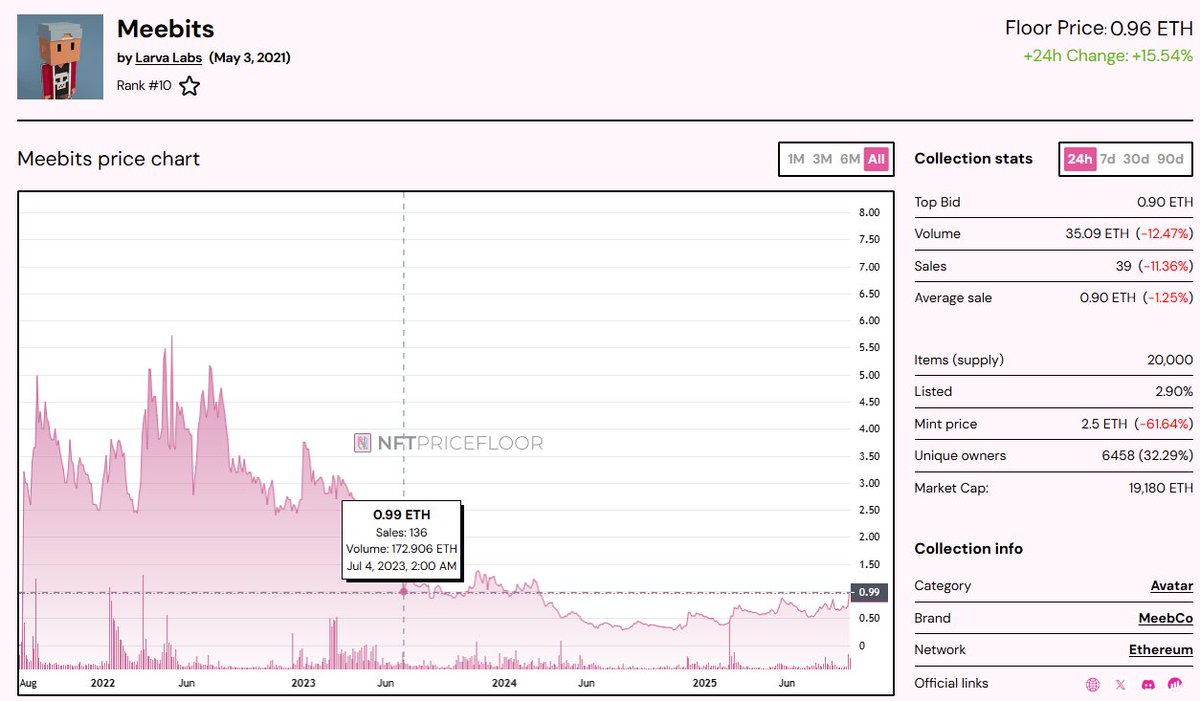Click the Meebits avatar thumbnail
The height and width of the screenshot is (701, 1200).
click(x=60, y=57)
